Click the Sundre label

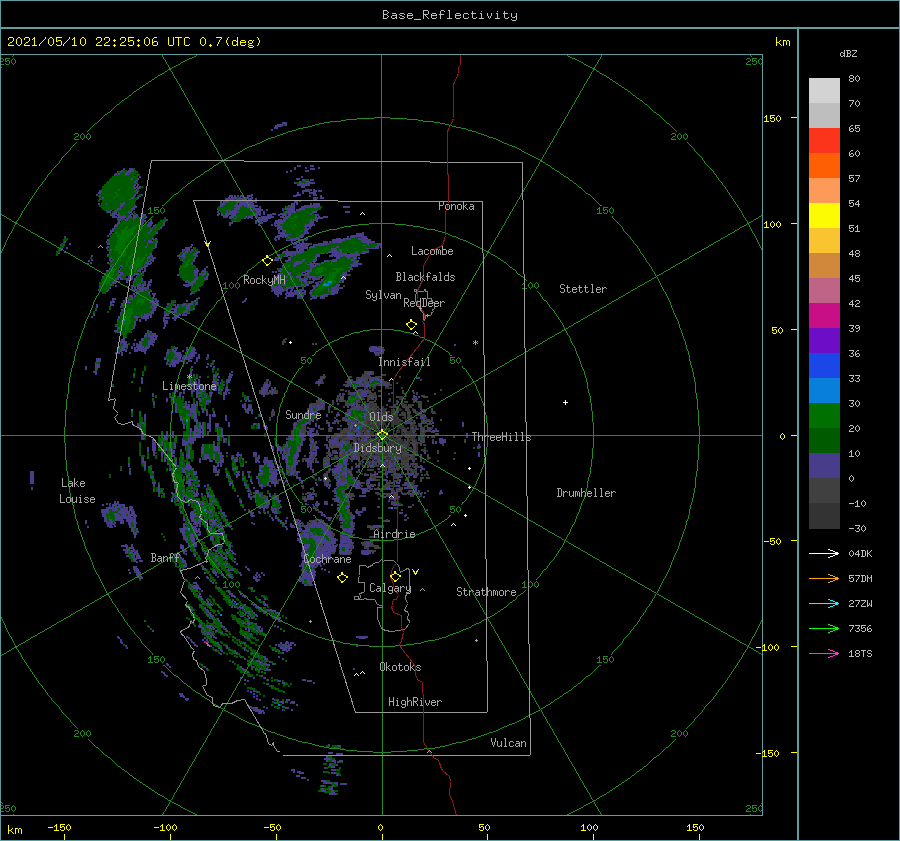pos(303,414)
